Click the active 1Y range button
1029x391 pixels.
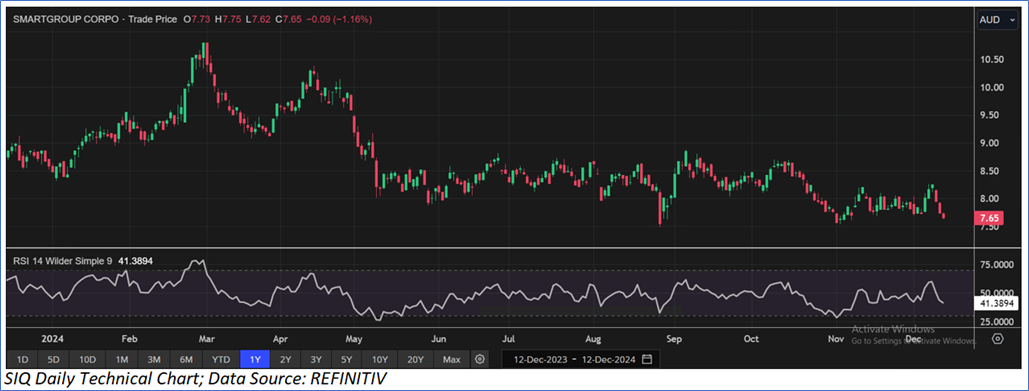click(x=255, y=360)
